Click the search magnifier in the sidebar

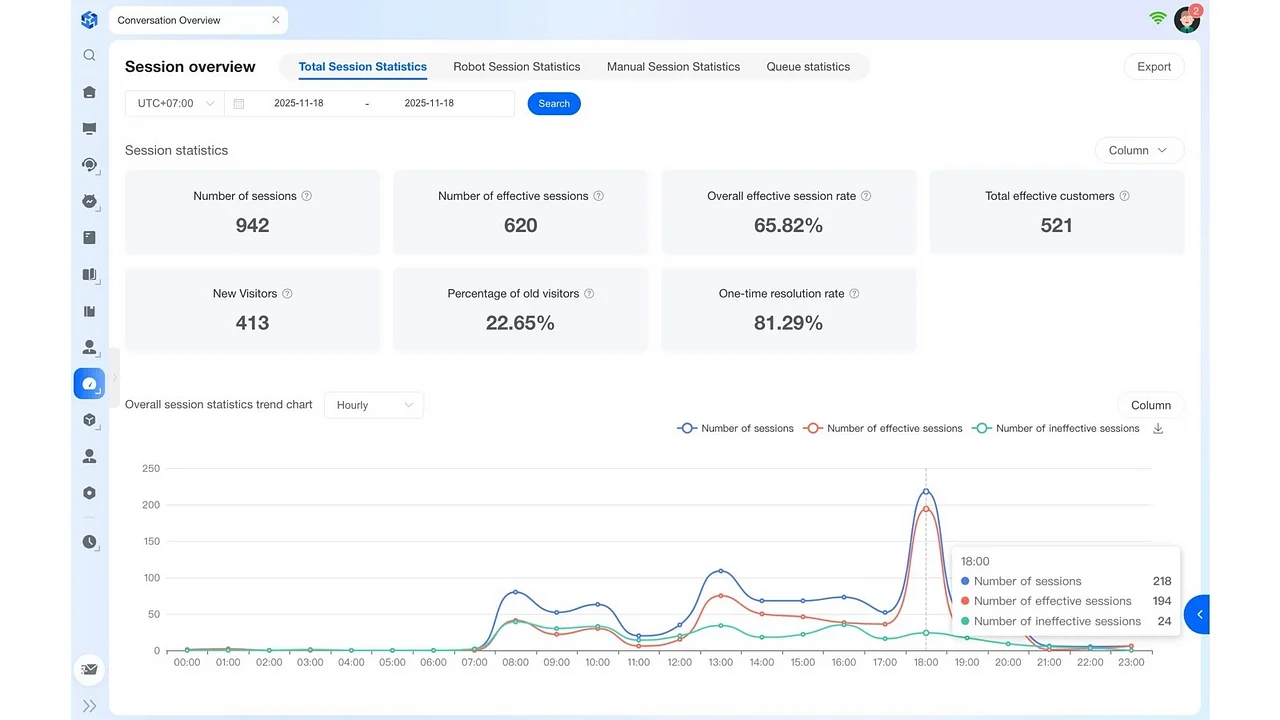(x=89, y=56)
